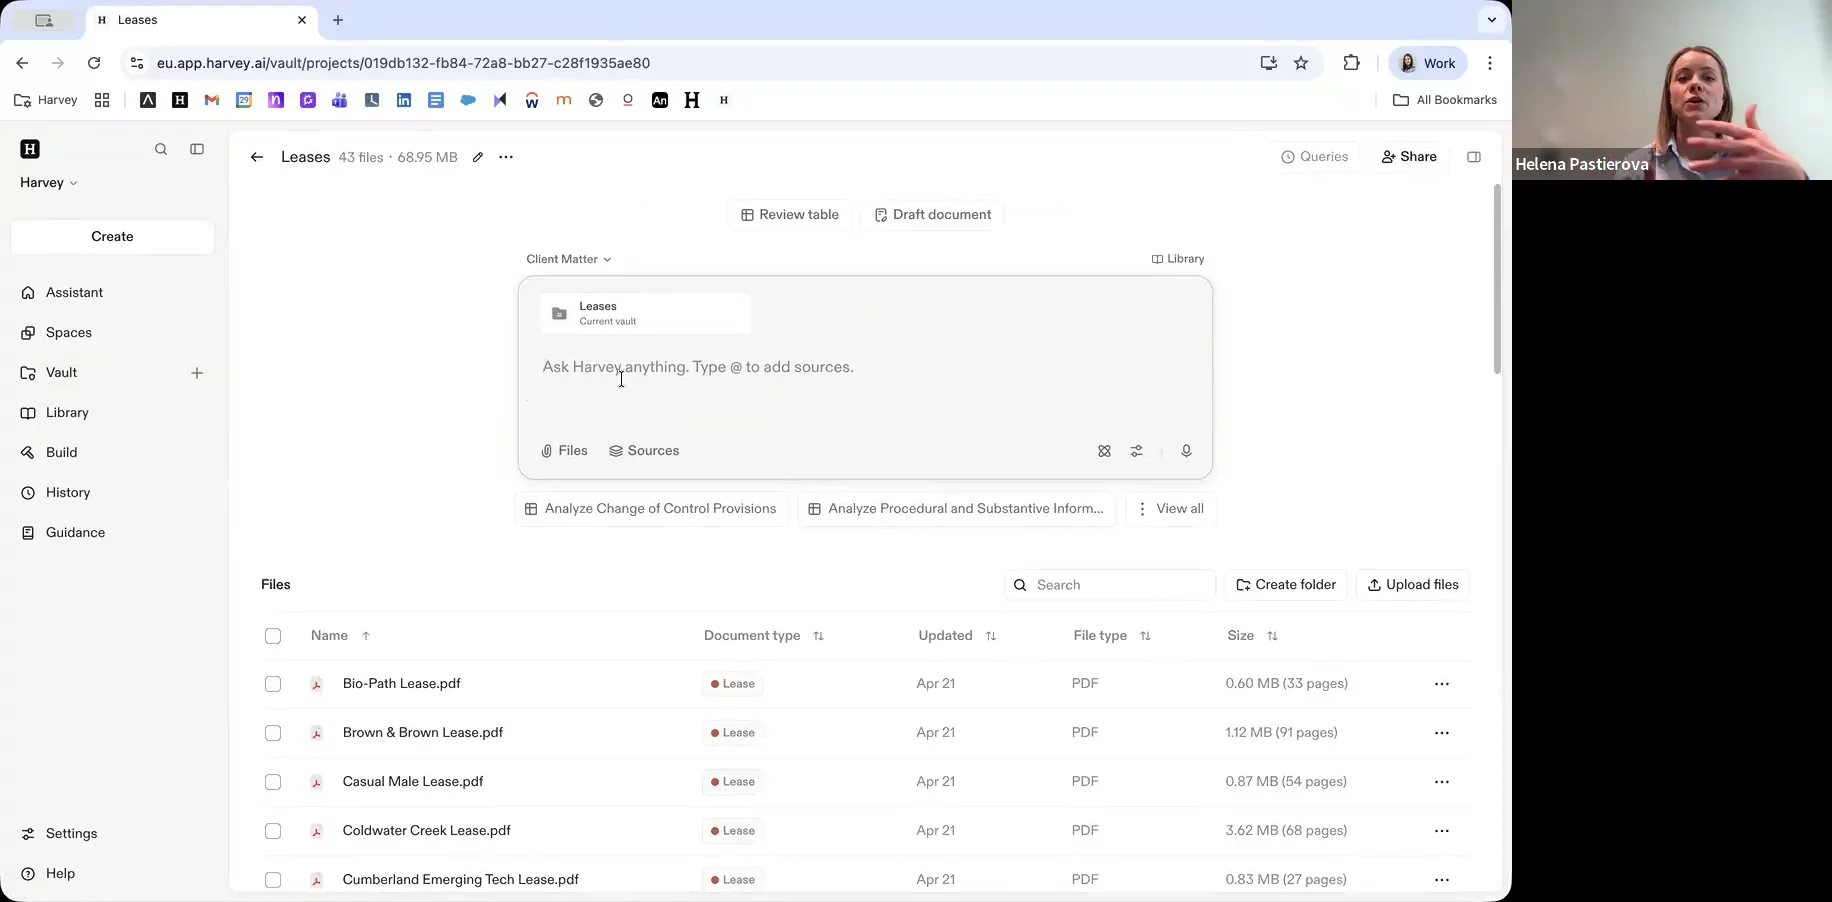This screenshot has width=1832, height=902.
Task: Go back using the Leases back arrow
Action: click(257, 157)
